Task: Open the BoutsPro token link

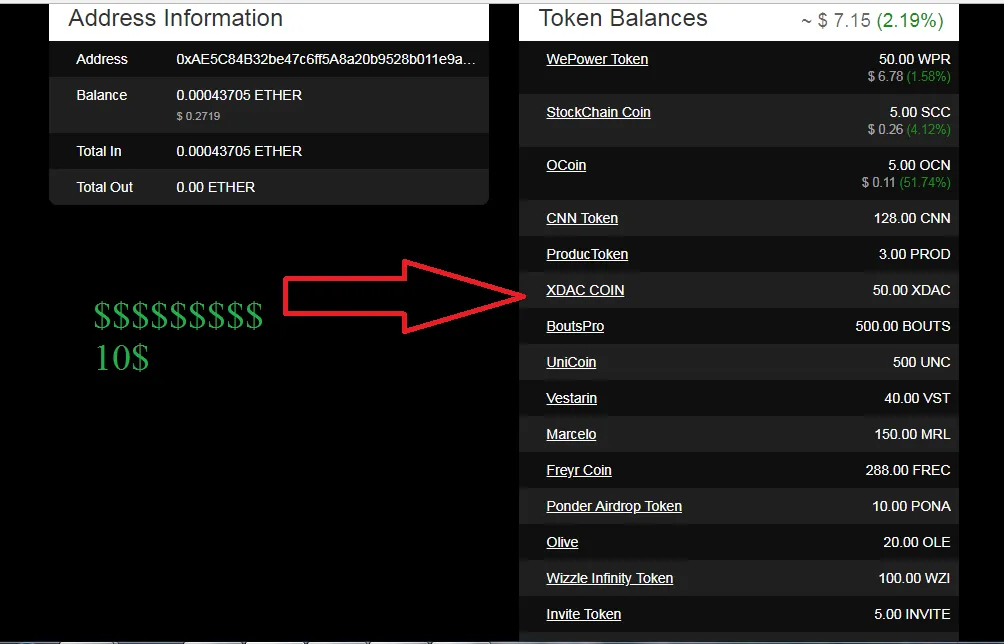Action: coord(575,326)
